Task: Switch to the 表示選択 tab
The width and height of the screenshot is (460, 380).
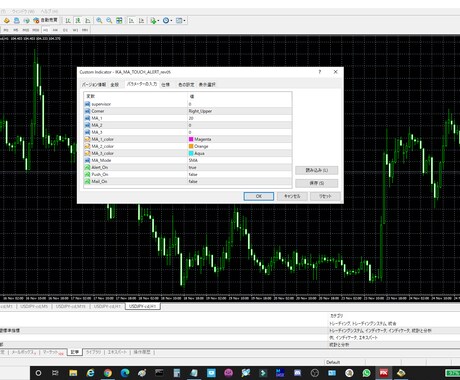Action: coord(207,84)
